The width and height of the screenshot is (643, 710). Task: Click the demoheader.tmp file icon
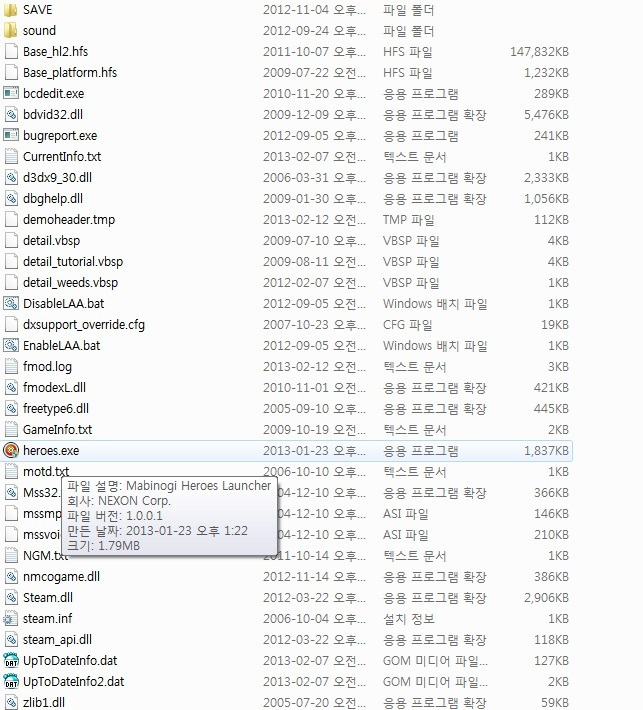(11, 220)
